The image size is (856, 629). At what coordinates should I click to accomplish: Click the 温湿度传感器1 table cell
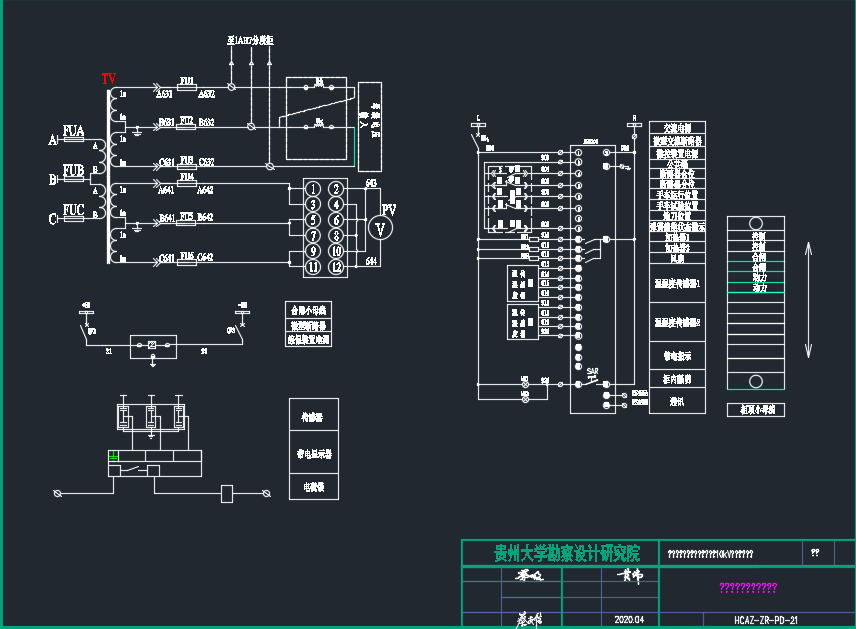tap(677, 283)
